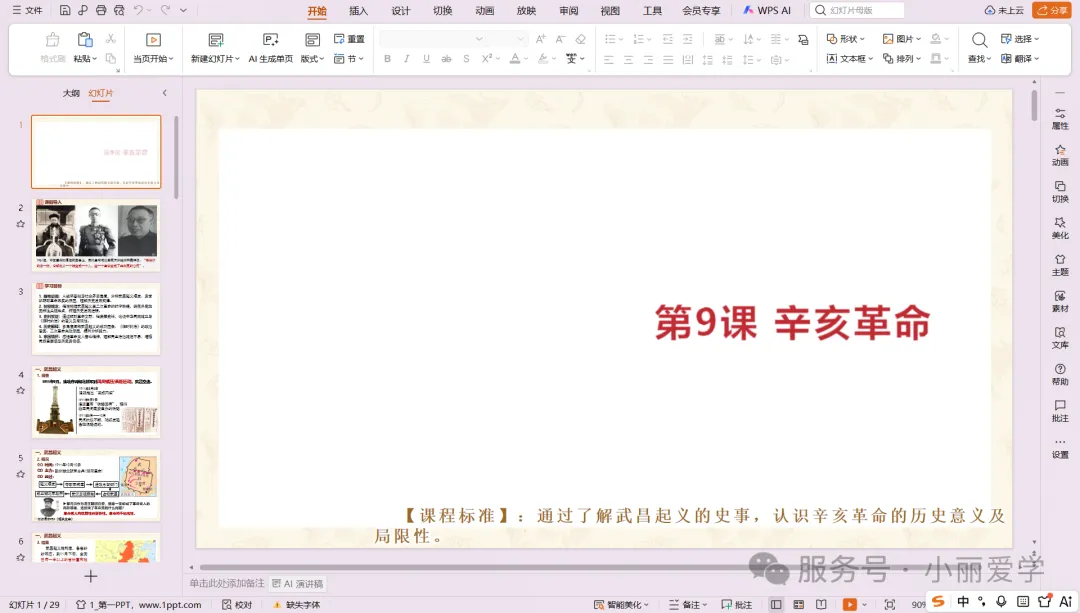Click the 重置 reset button
This screenshot has height=613, width=1080.
click(x=349, y=39)
